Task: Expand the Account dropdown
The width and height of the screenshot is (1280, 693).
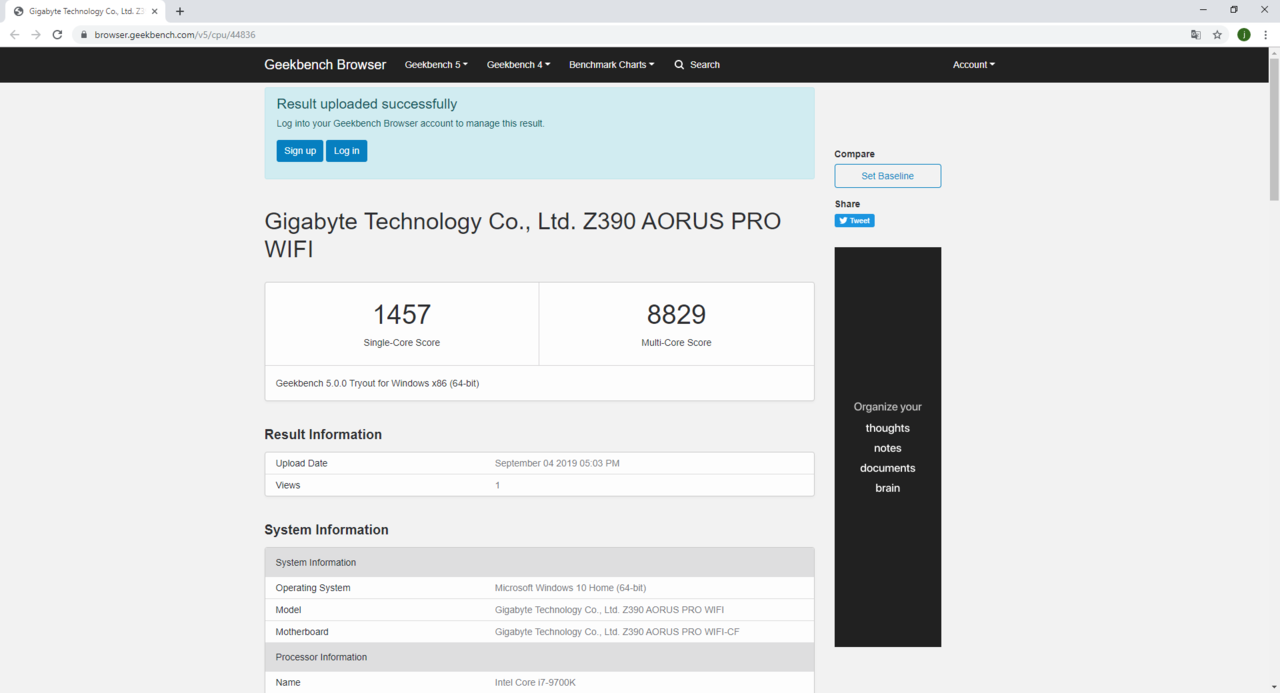Action: click(x=974, y=65)
